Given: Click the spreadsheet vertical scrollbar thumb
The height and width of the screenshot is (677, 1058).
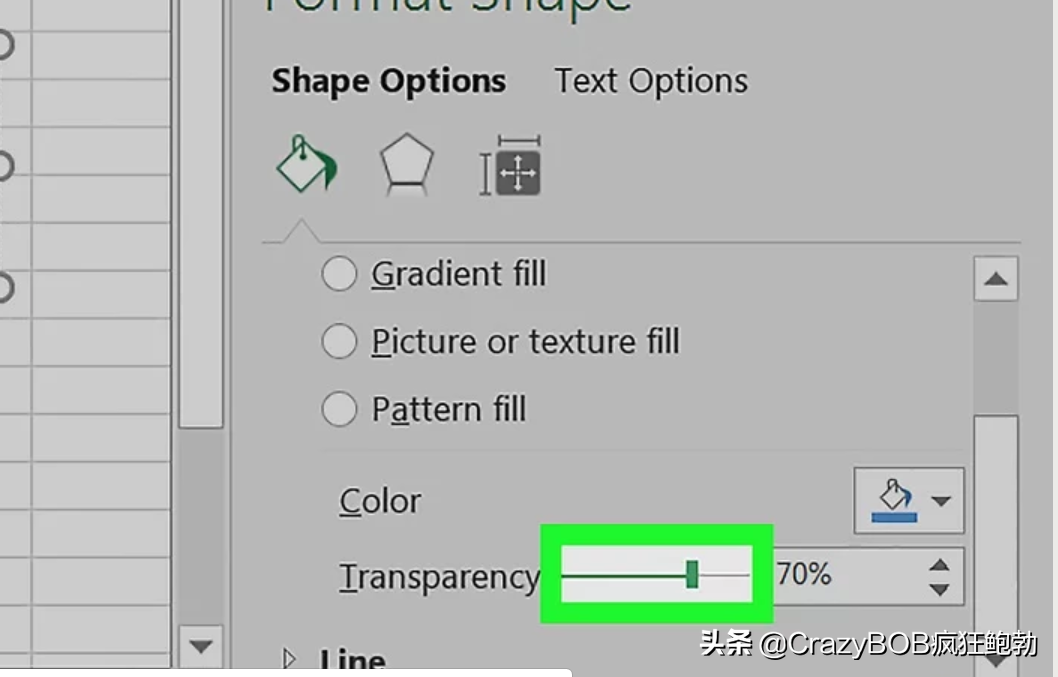Looking at the screenshot, I should (x=201, y=213).
